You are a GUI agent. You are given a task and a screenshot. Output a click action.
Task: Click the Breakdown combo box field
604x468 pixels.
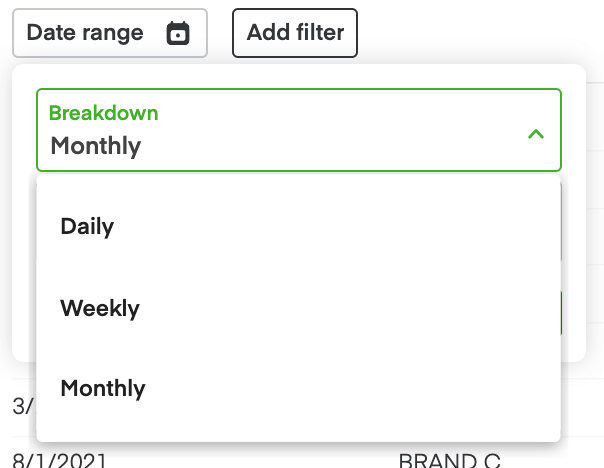pos(298,131)
